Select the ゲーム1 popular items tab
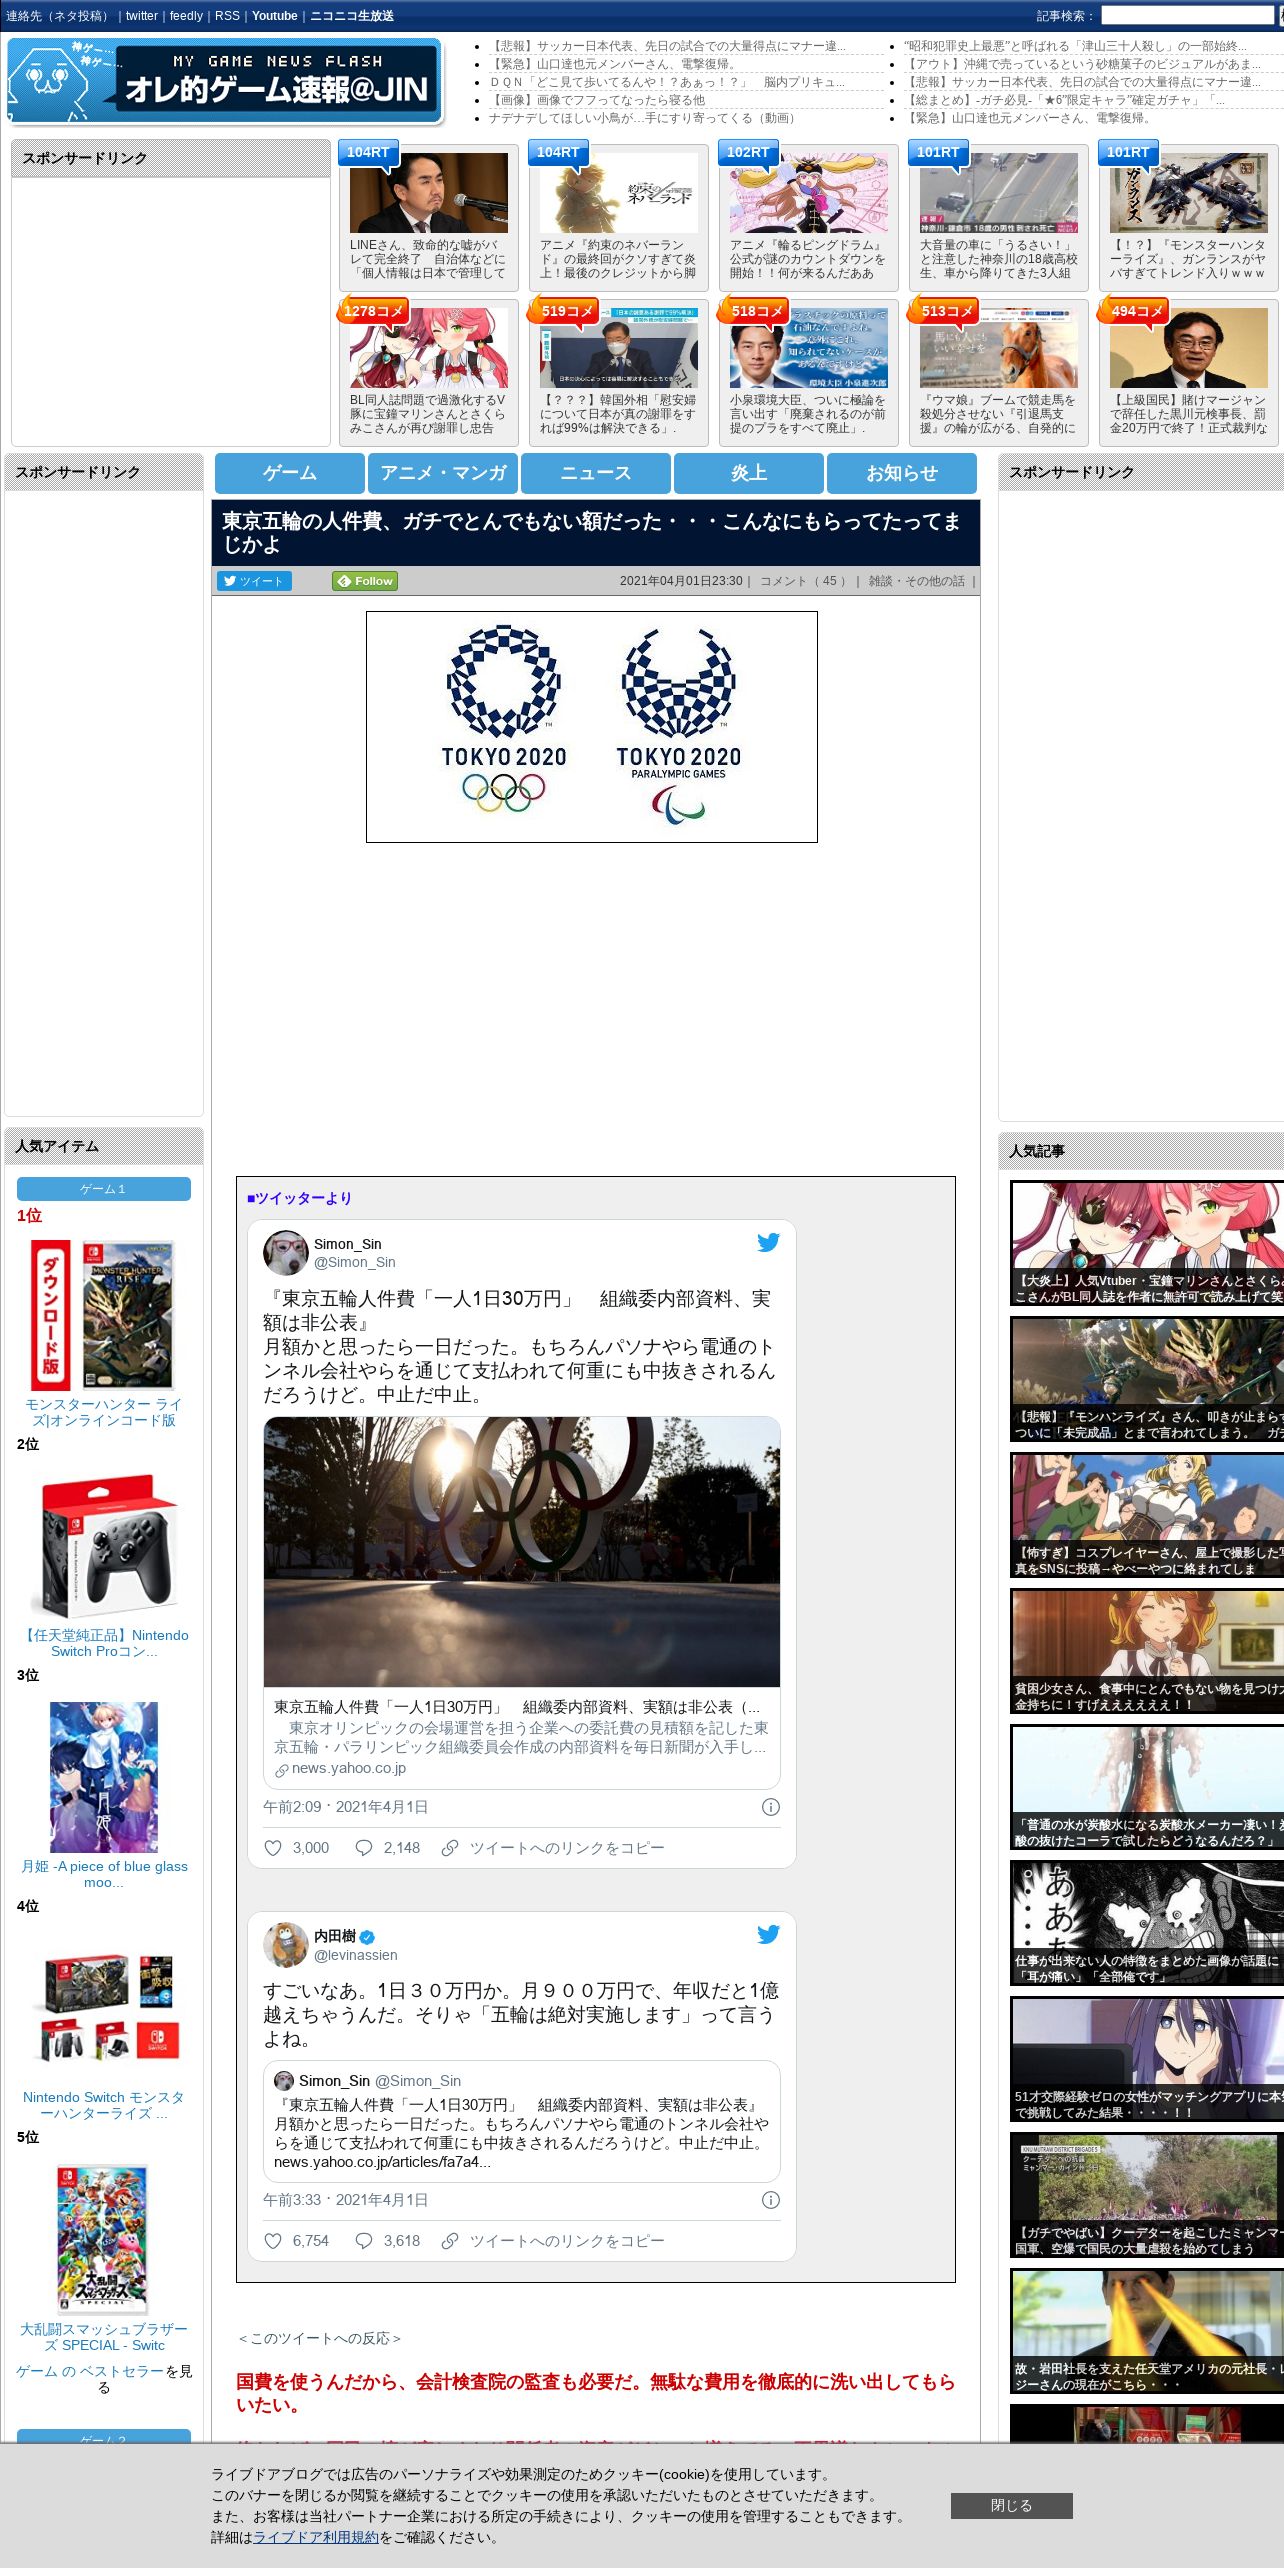This screenshot has height=2568, width=1284. click(103, 1189)
